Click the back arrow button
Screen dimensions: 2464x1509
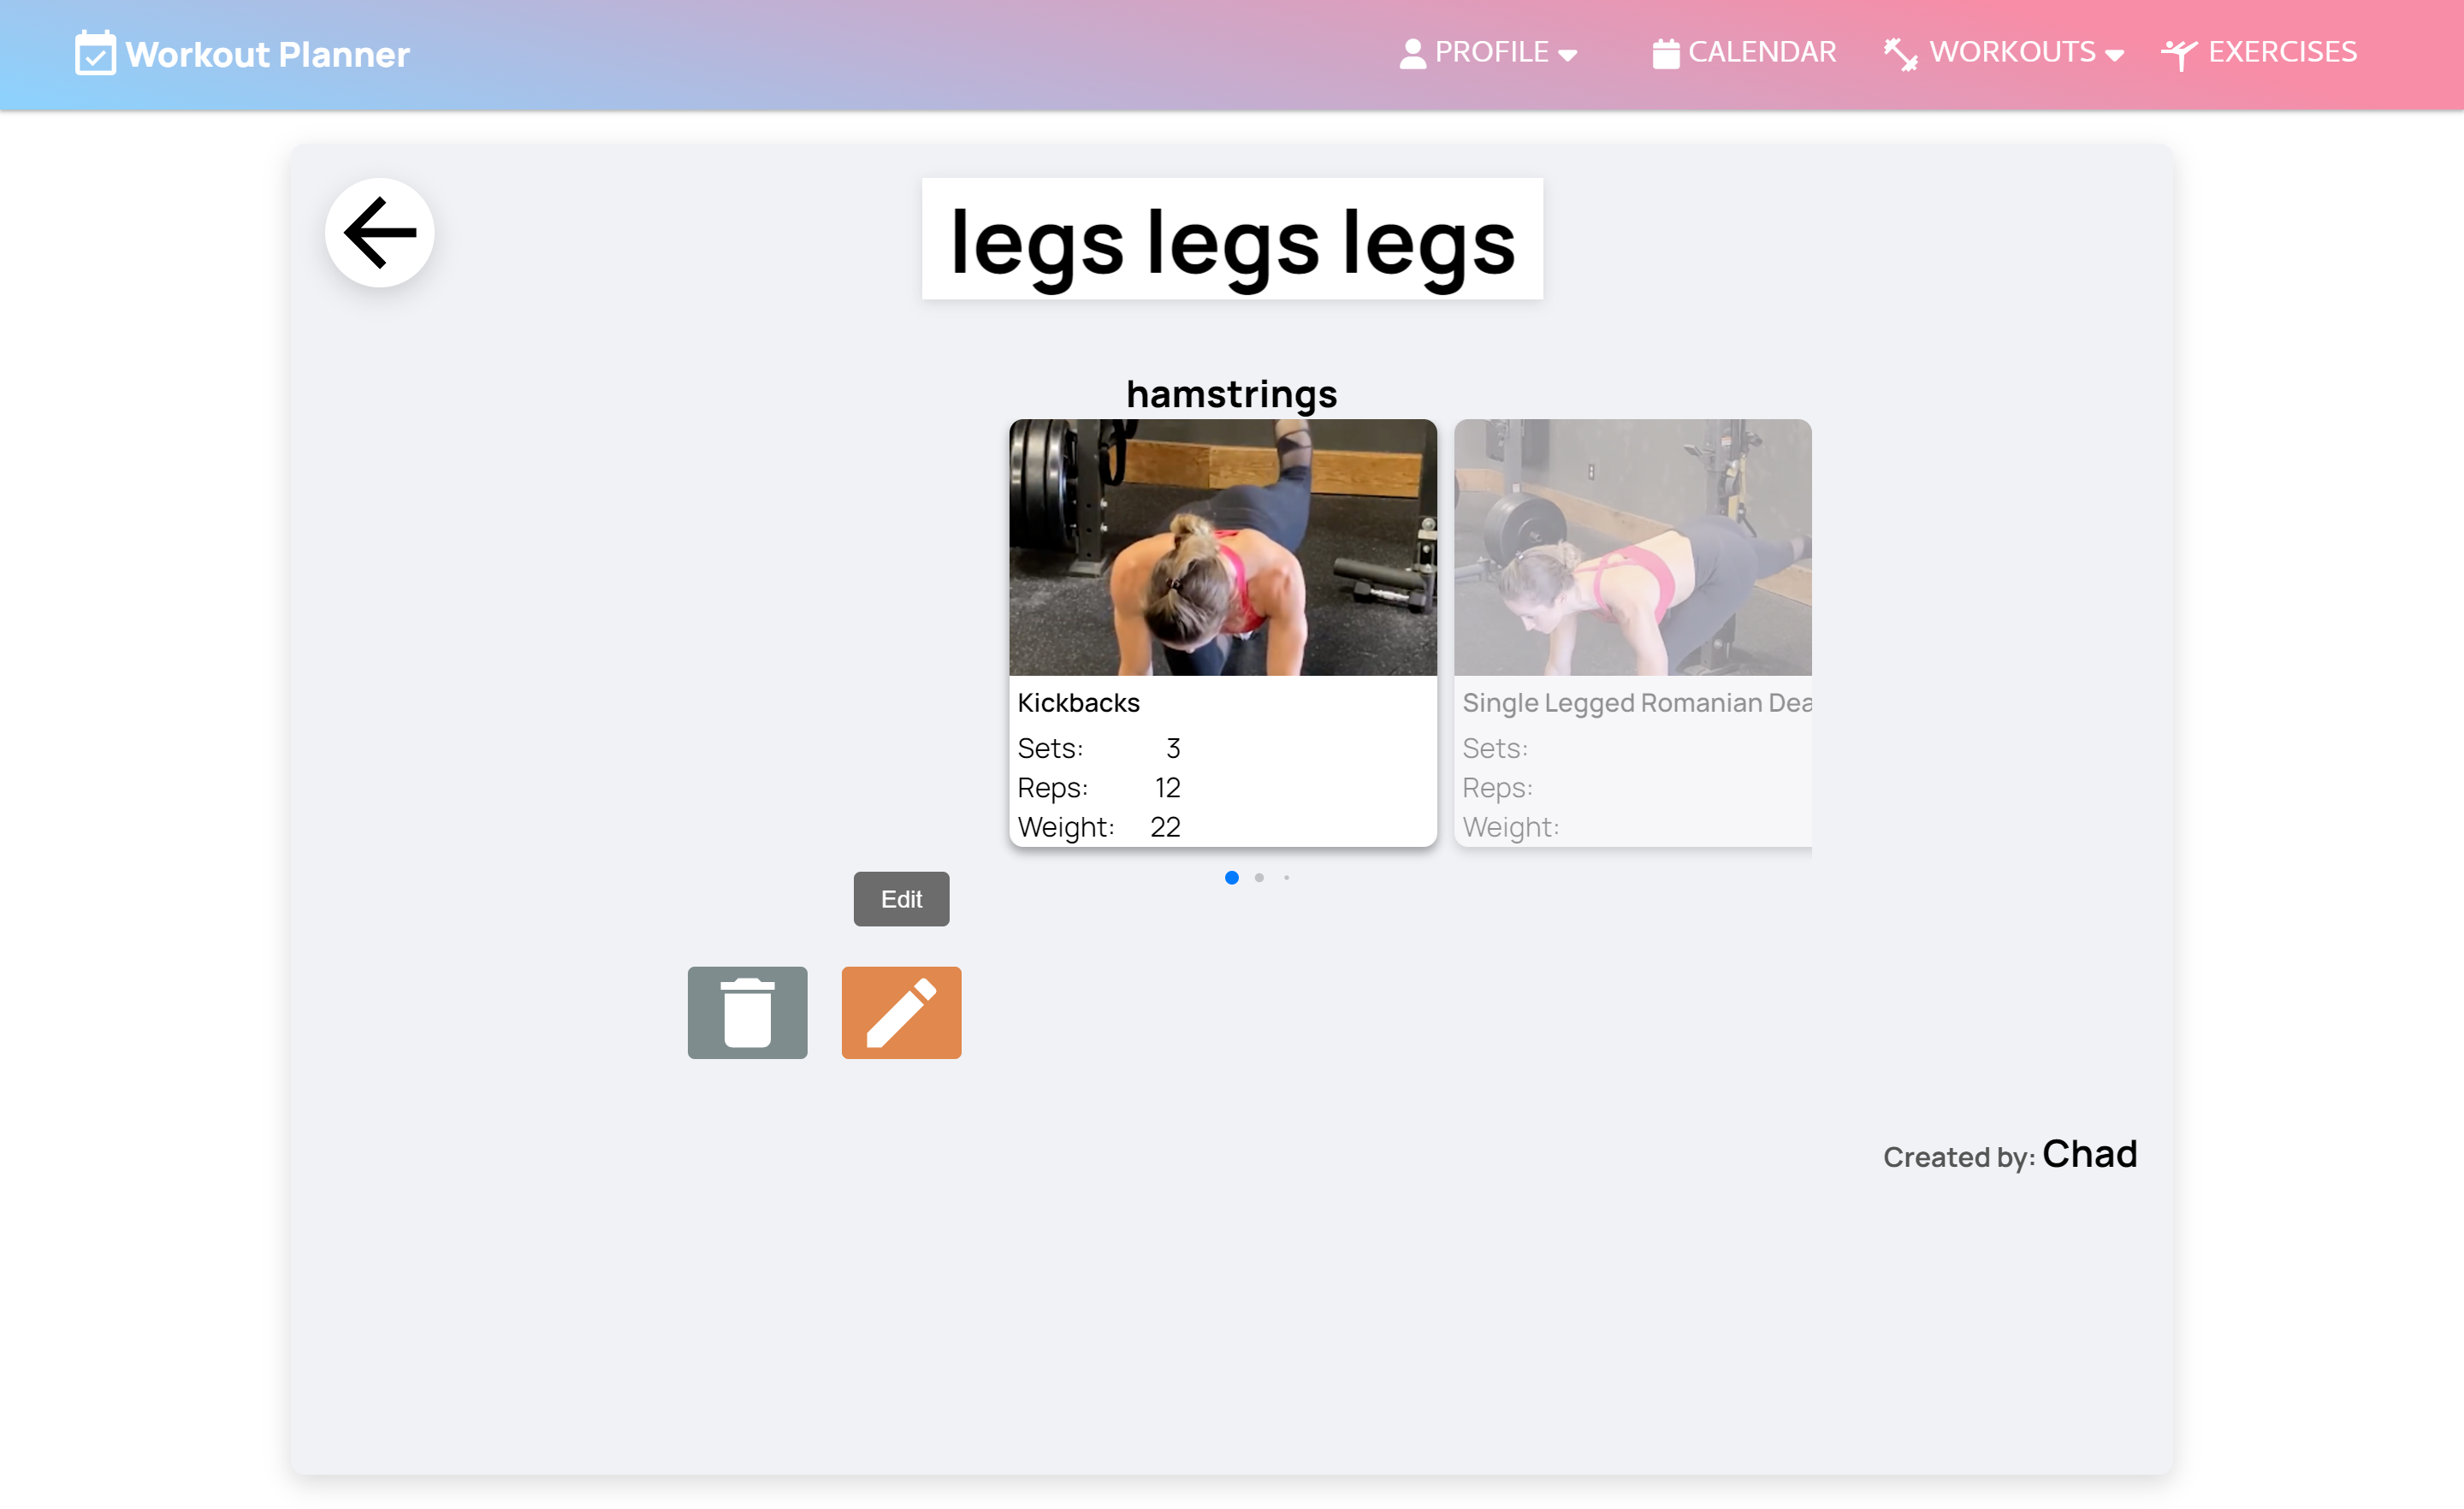(x=379, y=233)
